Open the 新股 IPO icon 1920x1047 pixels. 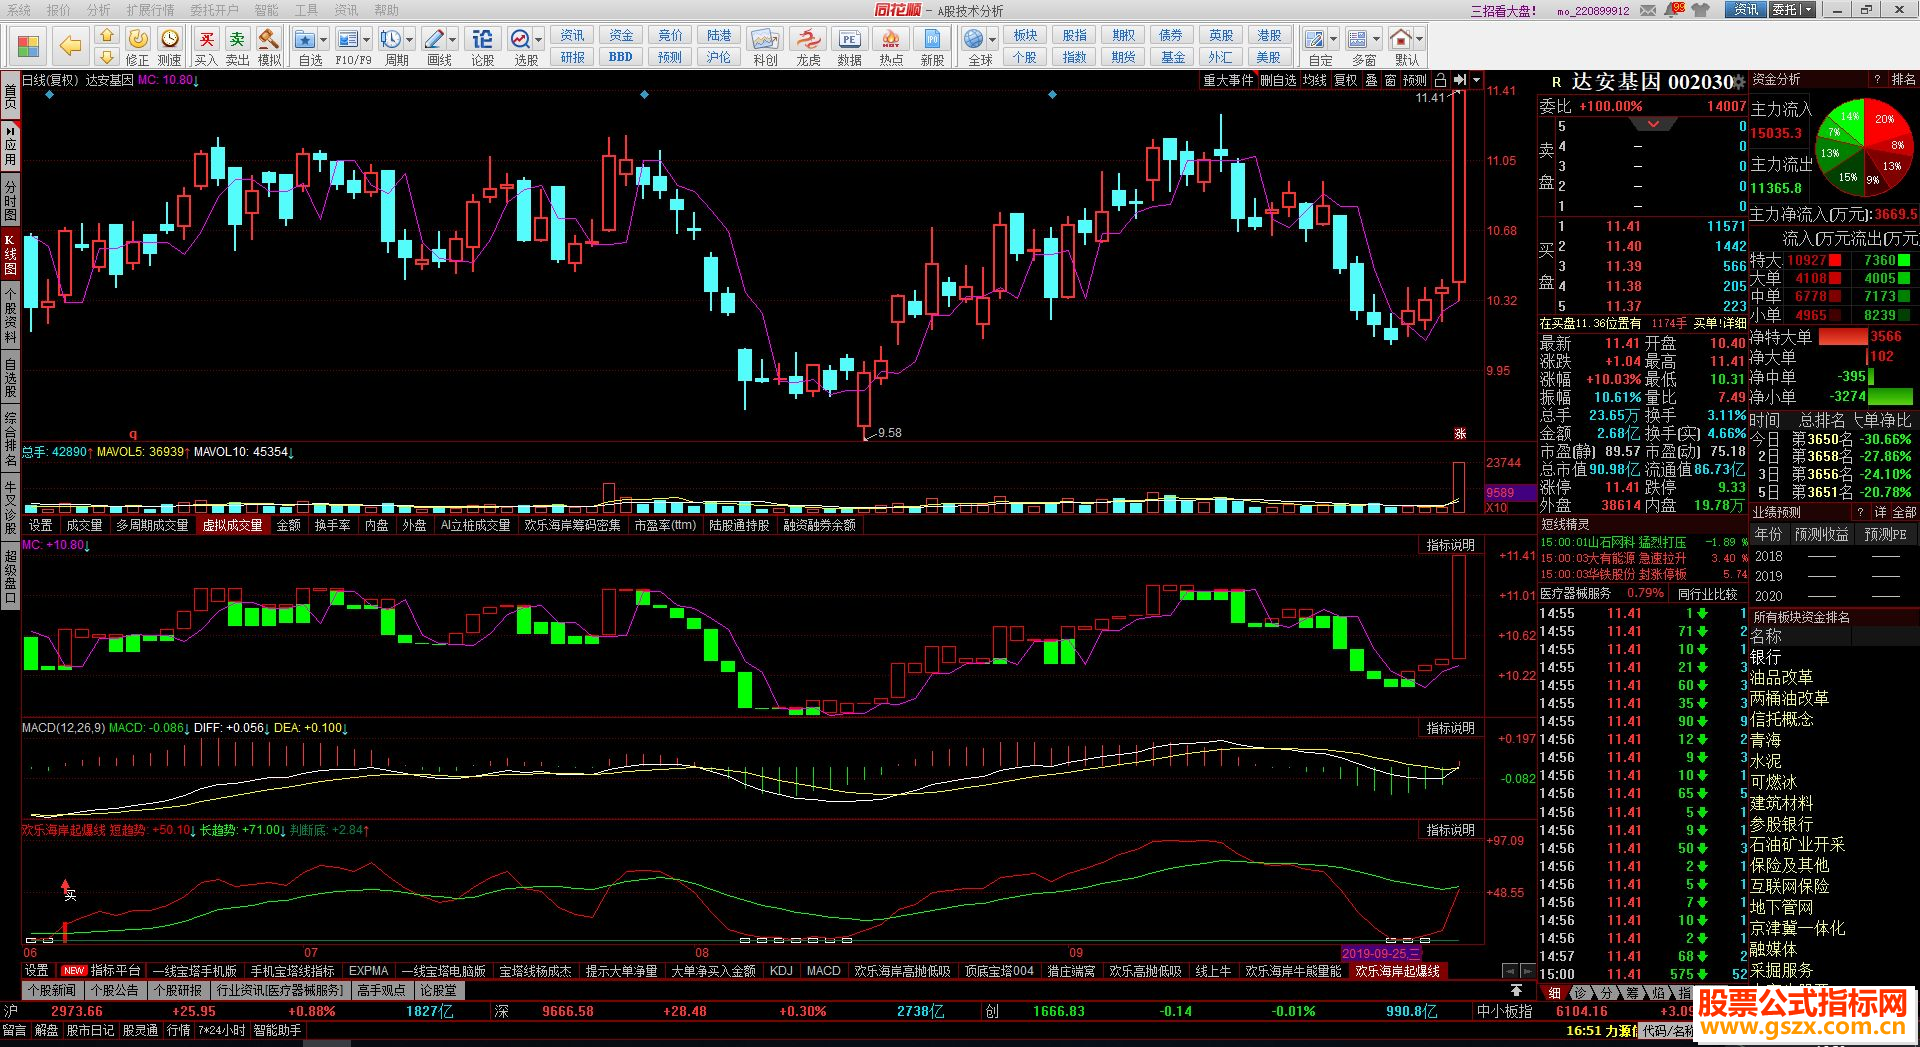[932, 46]
